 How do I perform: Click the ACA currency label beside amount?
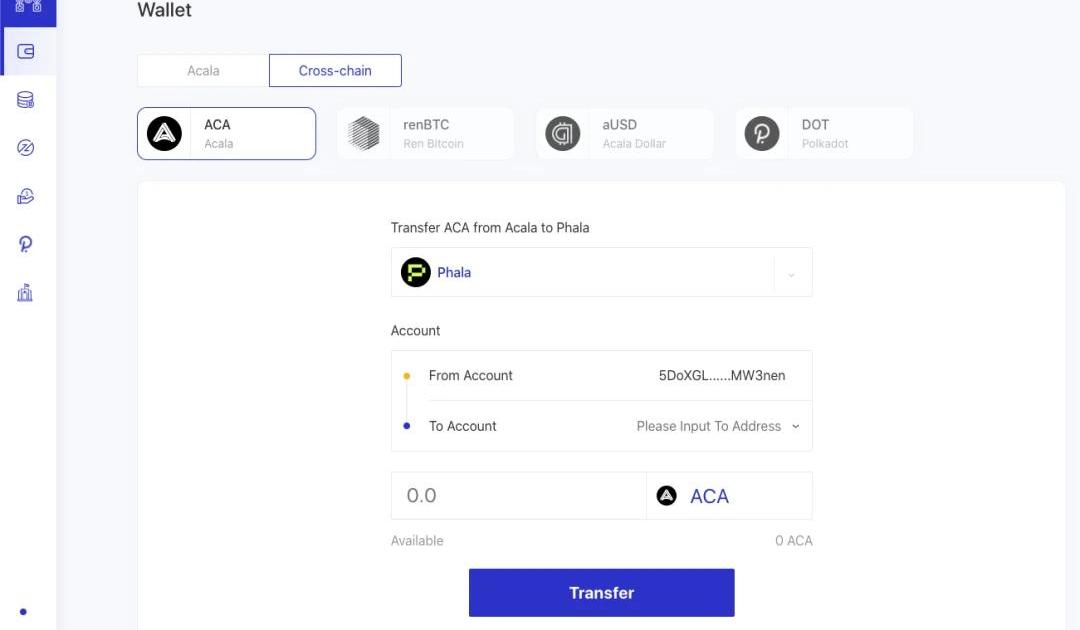(x=709, y=496)
